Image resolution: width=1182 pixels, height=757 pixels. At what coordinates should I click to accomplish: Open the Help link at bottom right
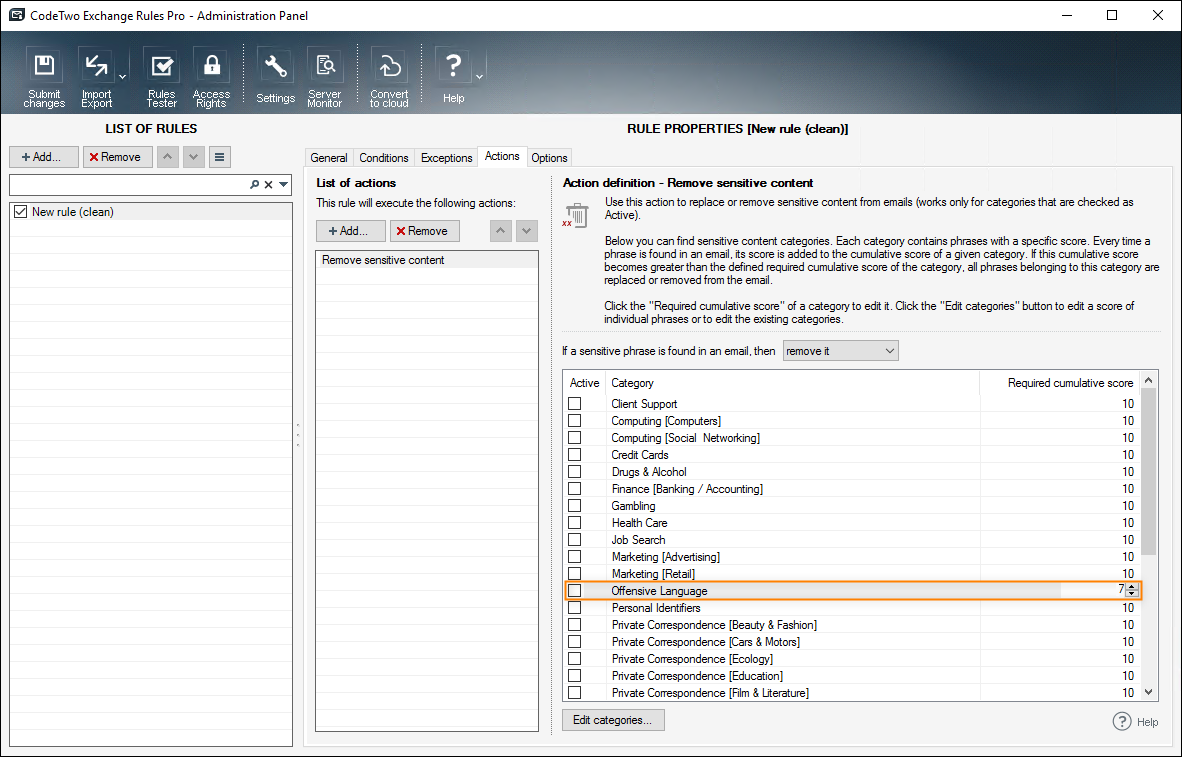click(1136, 722)
